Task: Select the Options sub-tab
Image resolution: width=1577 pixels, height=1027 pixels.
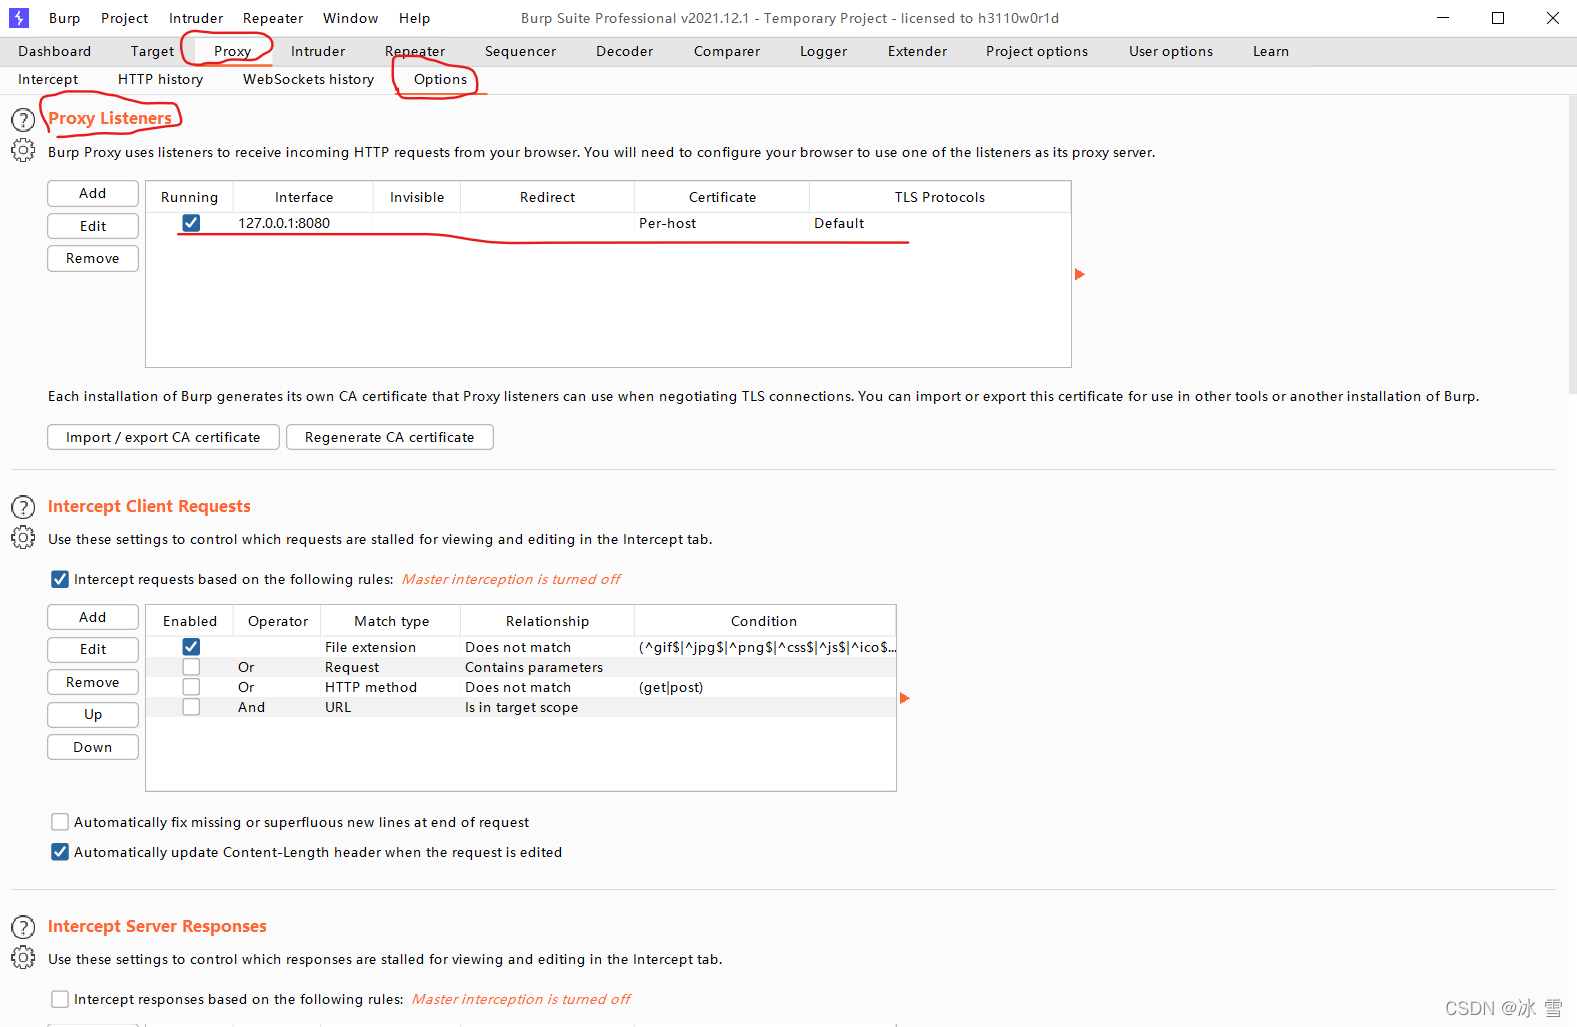Action: tap(440, 79)
